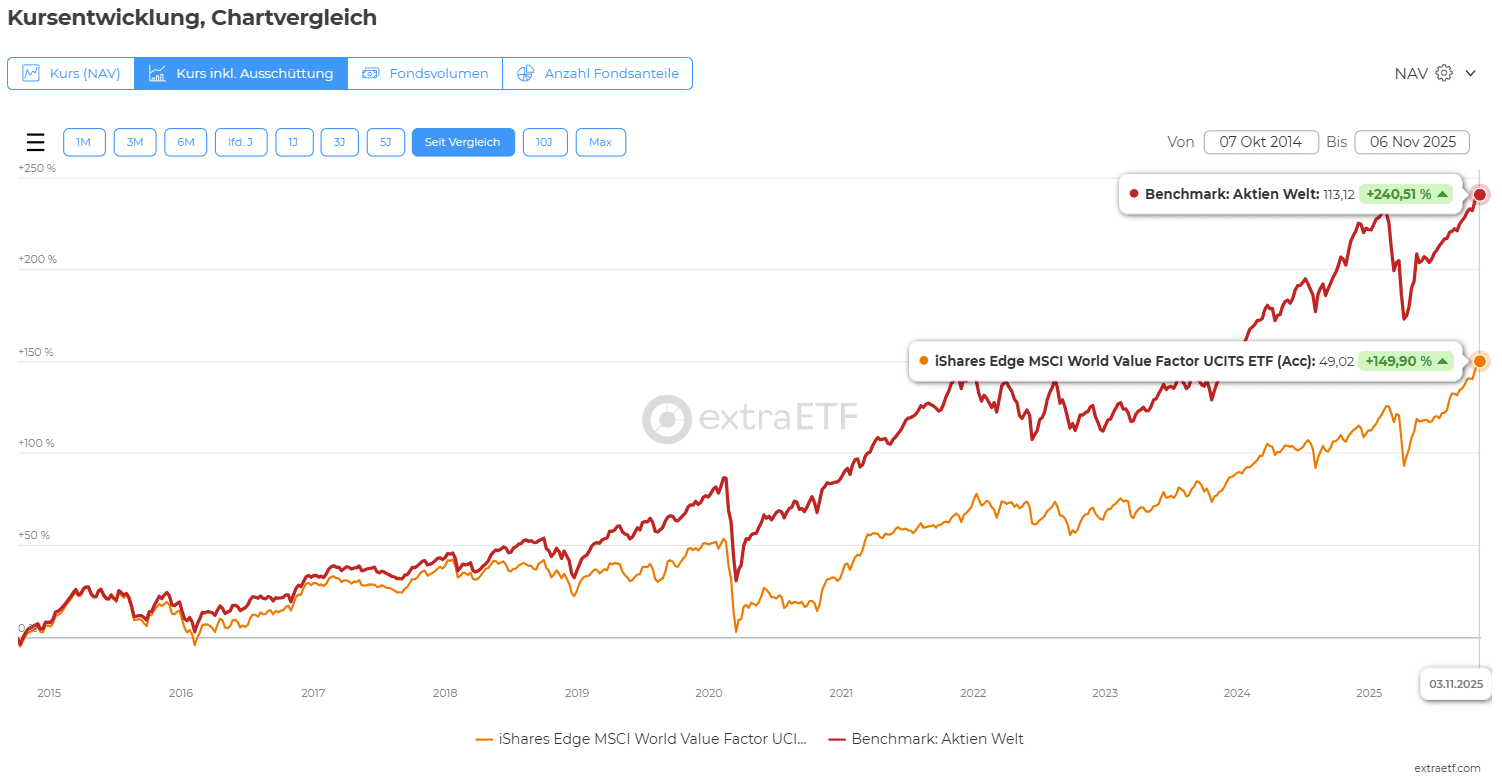Open the Von start date picker

pyautogui.click(x=1260, y=142)
